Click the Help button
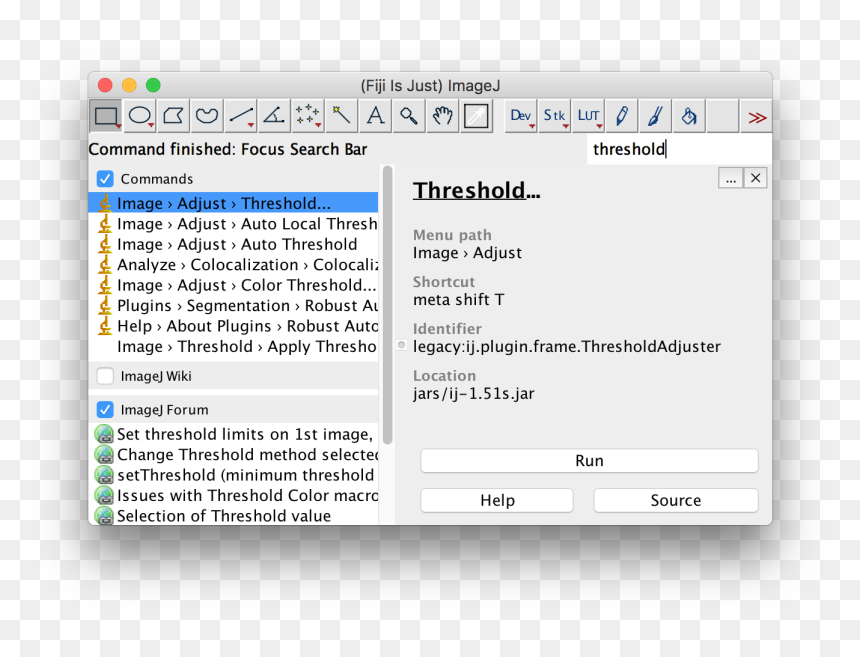The image size is (860, 657). click(497, 500)
